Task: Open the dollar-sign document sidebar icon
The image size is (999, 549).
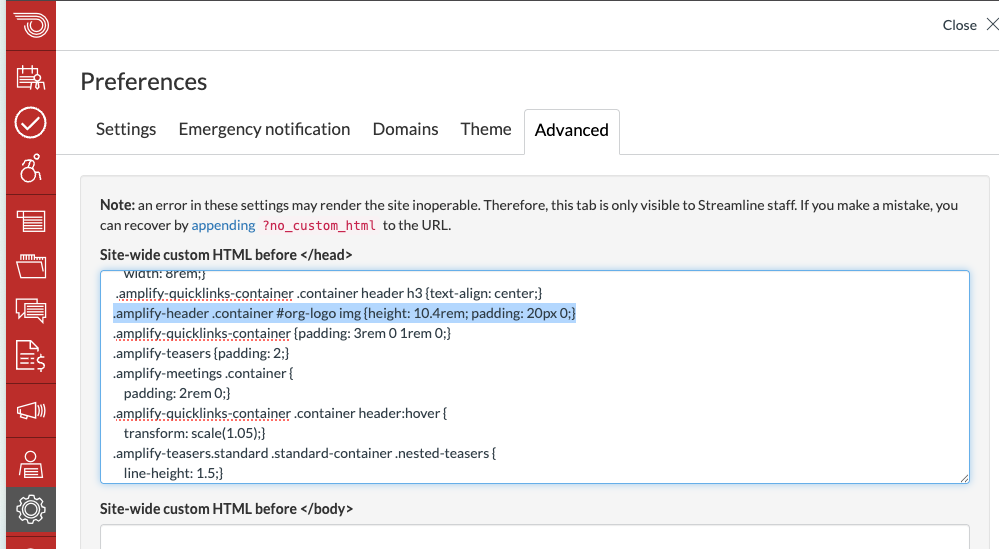Action: (30, 357)
